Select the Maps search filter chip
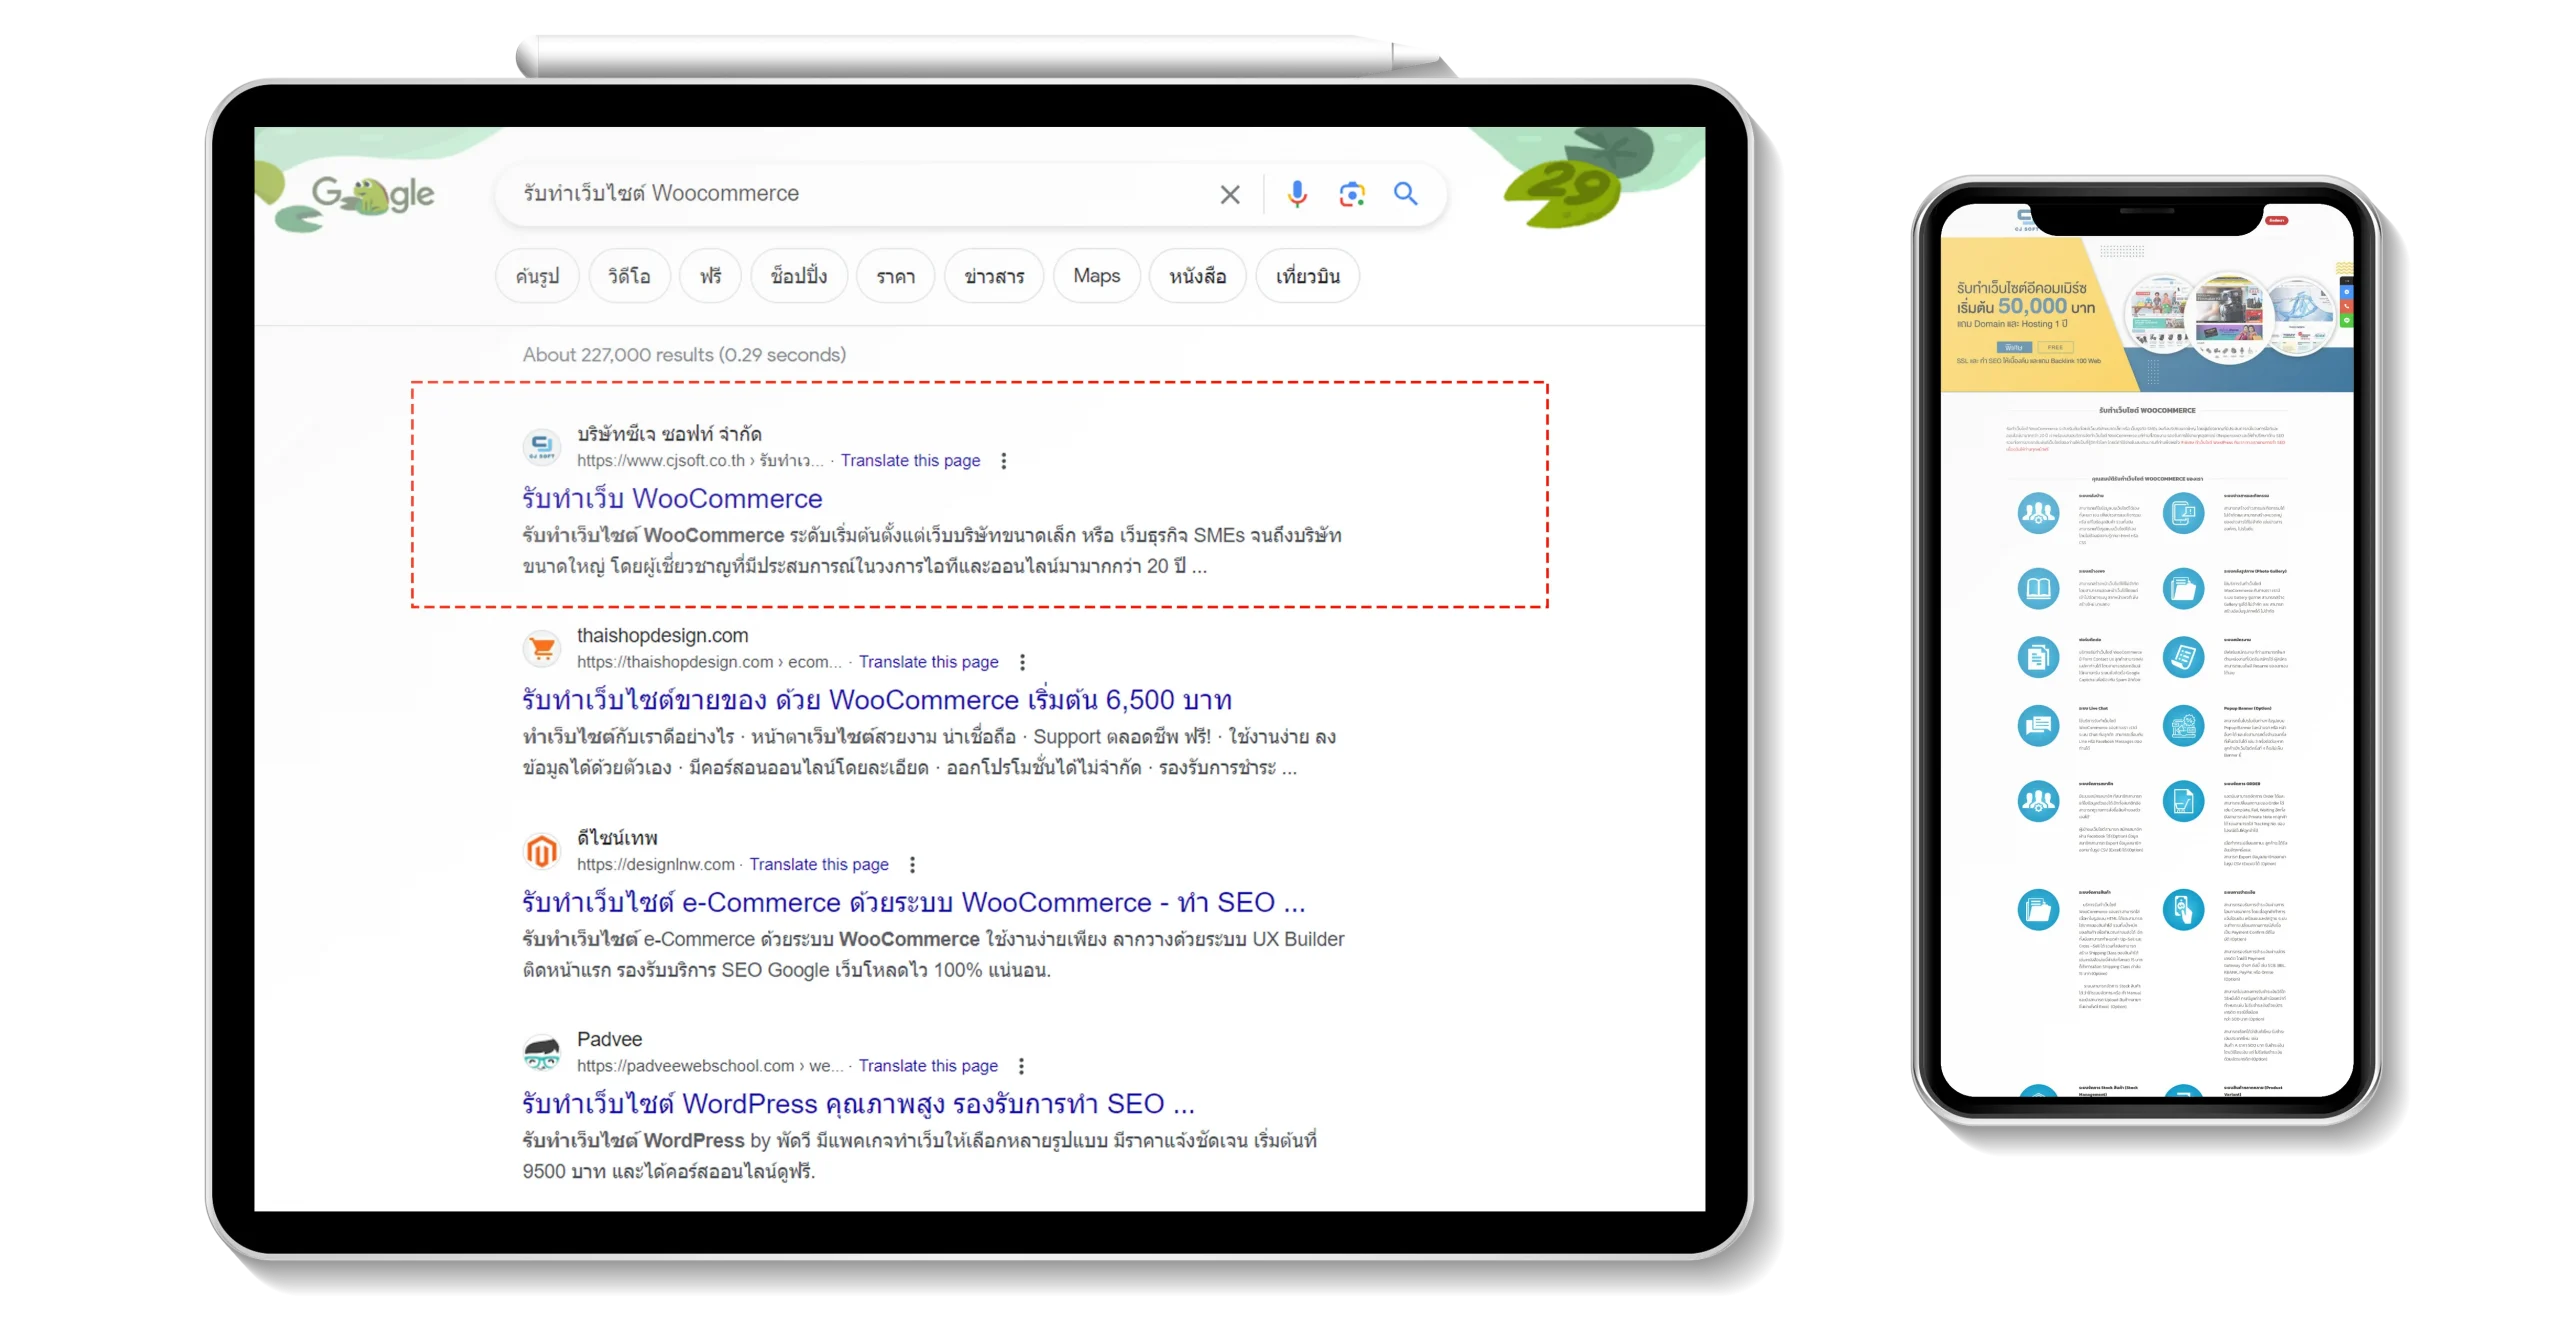This screenshot has height=1343, width=2560. pyautogui.click(x=1096, y=276)
